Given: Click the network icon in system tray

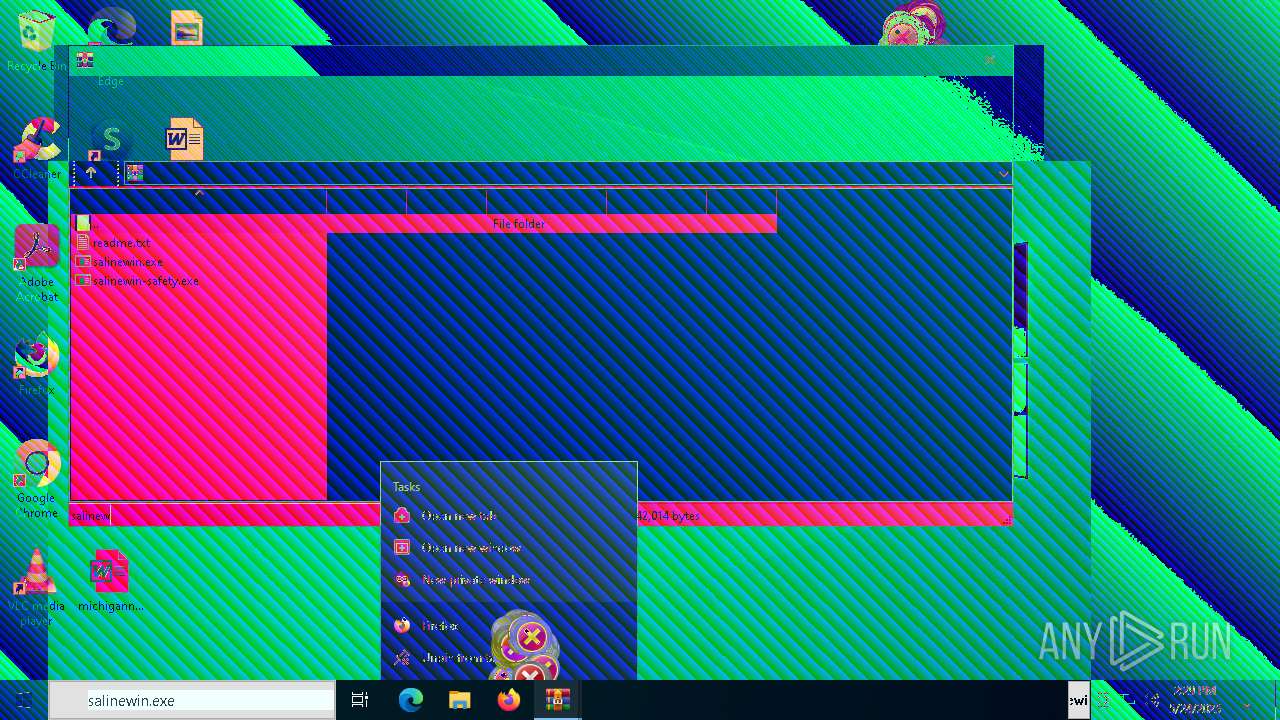Looking at the screenshot, I should (1127, 701).
